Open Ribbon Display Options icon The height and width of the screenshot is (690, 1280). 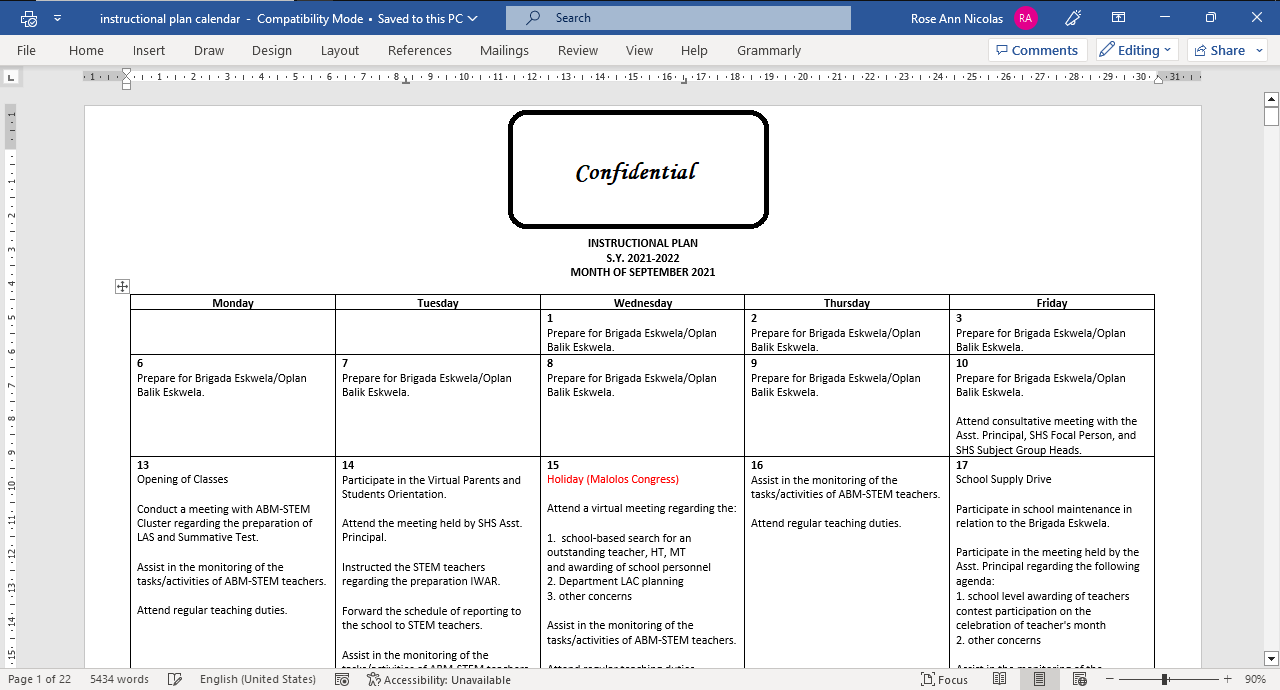[1119, 18]
